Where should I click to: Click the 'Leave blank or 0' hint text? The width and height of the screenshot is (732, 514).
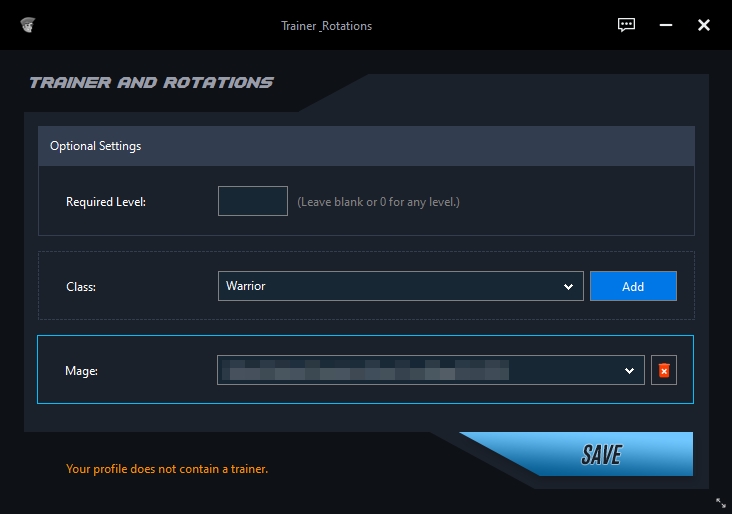click(378, 202)
